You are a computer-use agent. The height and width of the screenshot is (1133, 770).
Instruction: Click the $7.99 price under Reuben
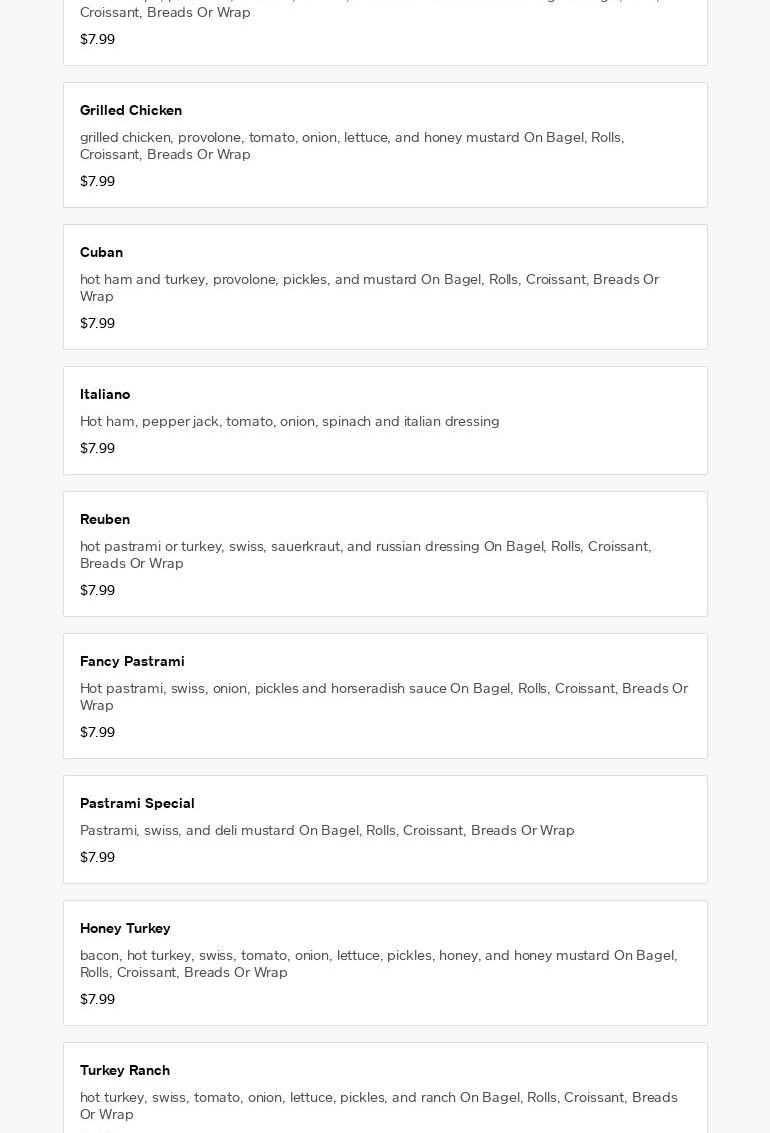pos(97,590)
